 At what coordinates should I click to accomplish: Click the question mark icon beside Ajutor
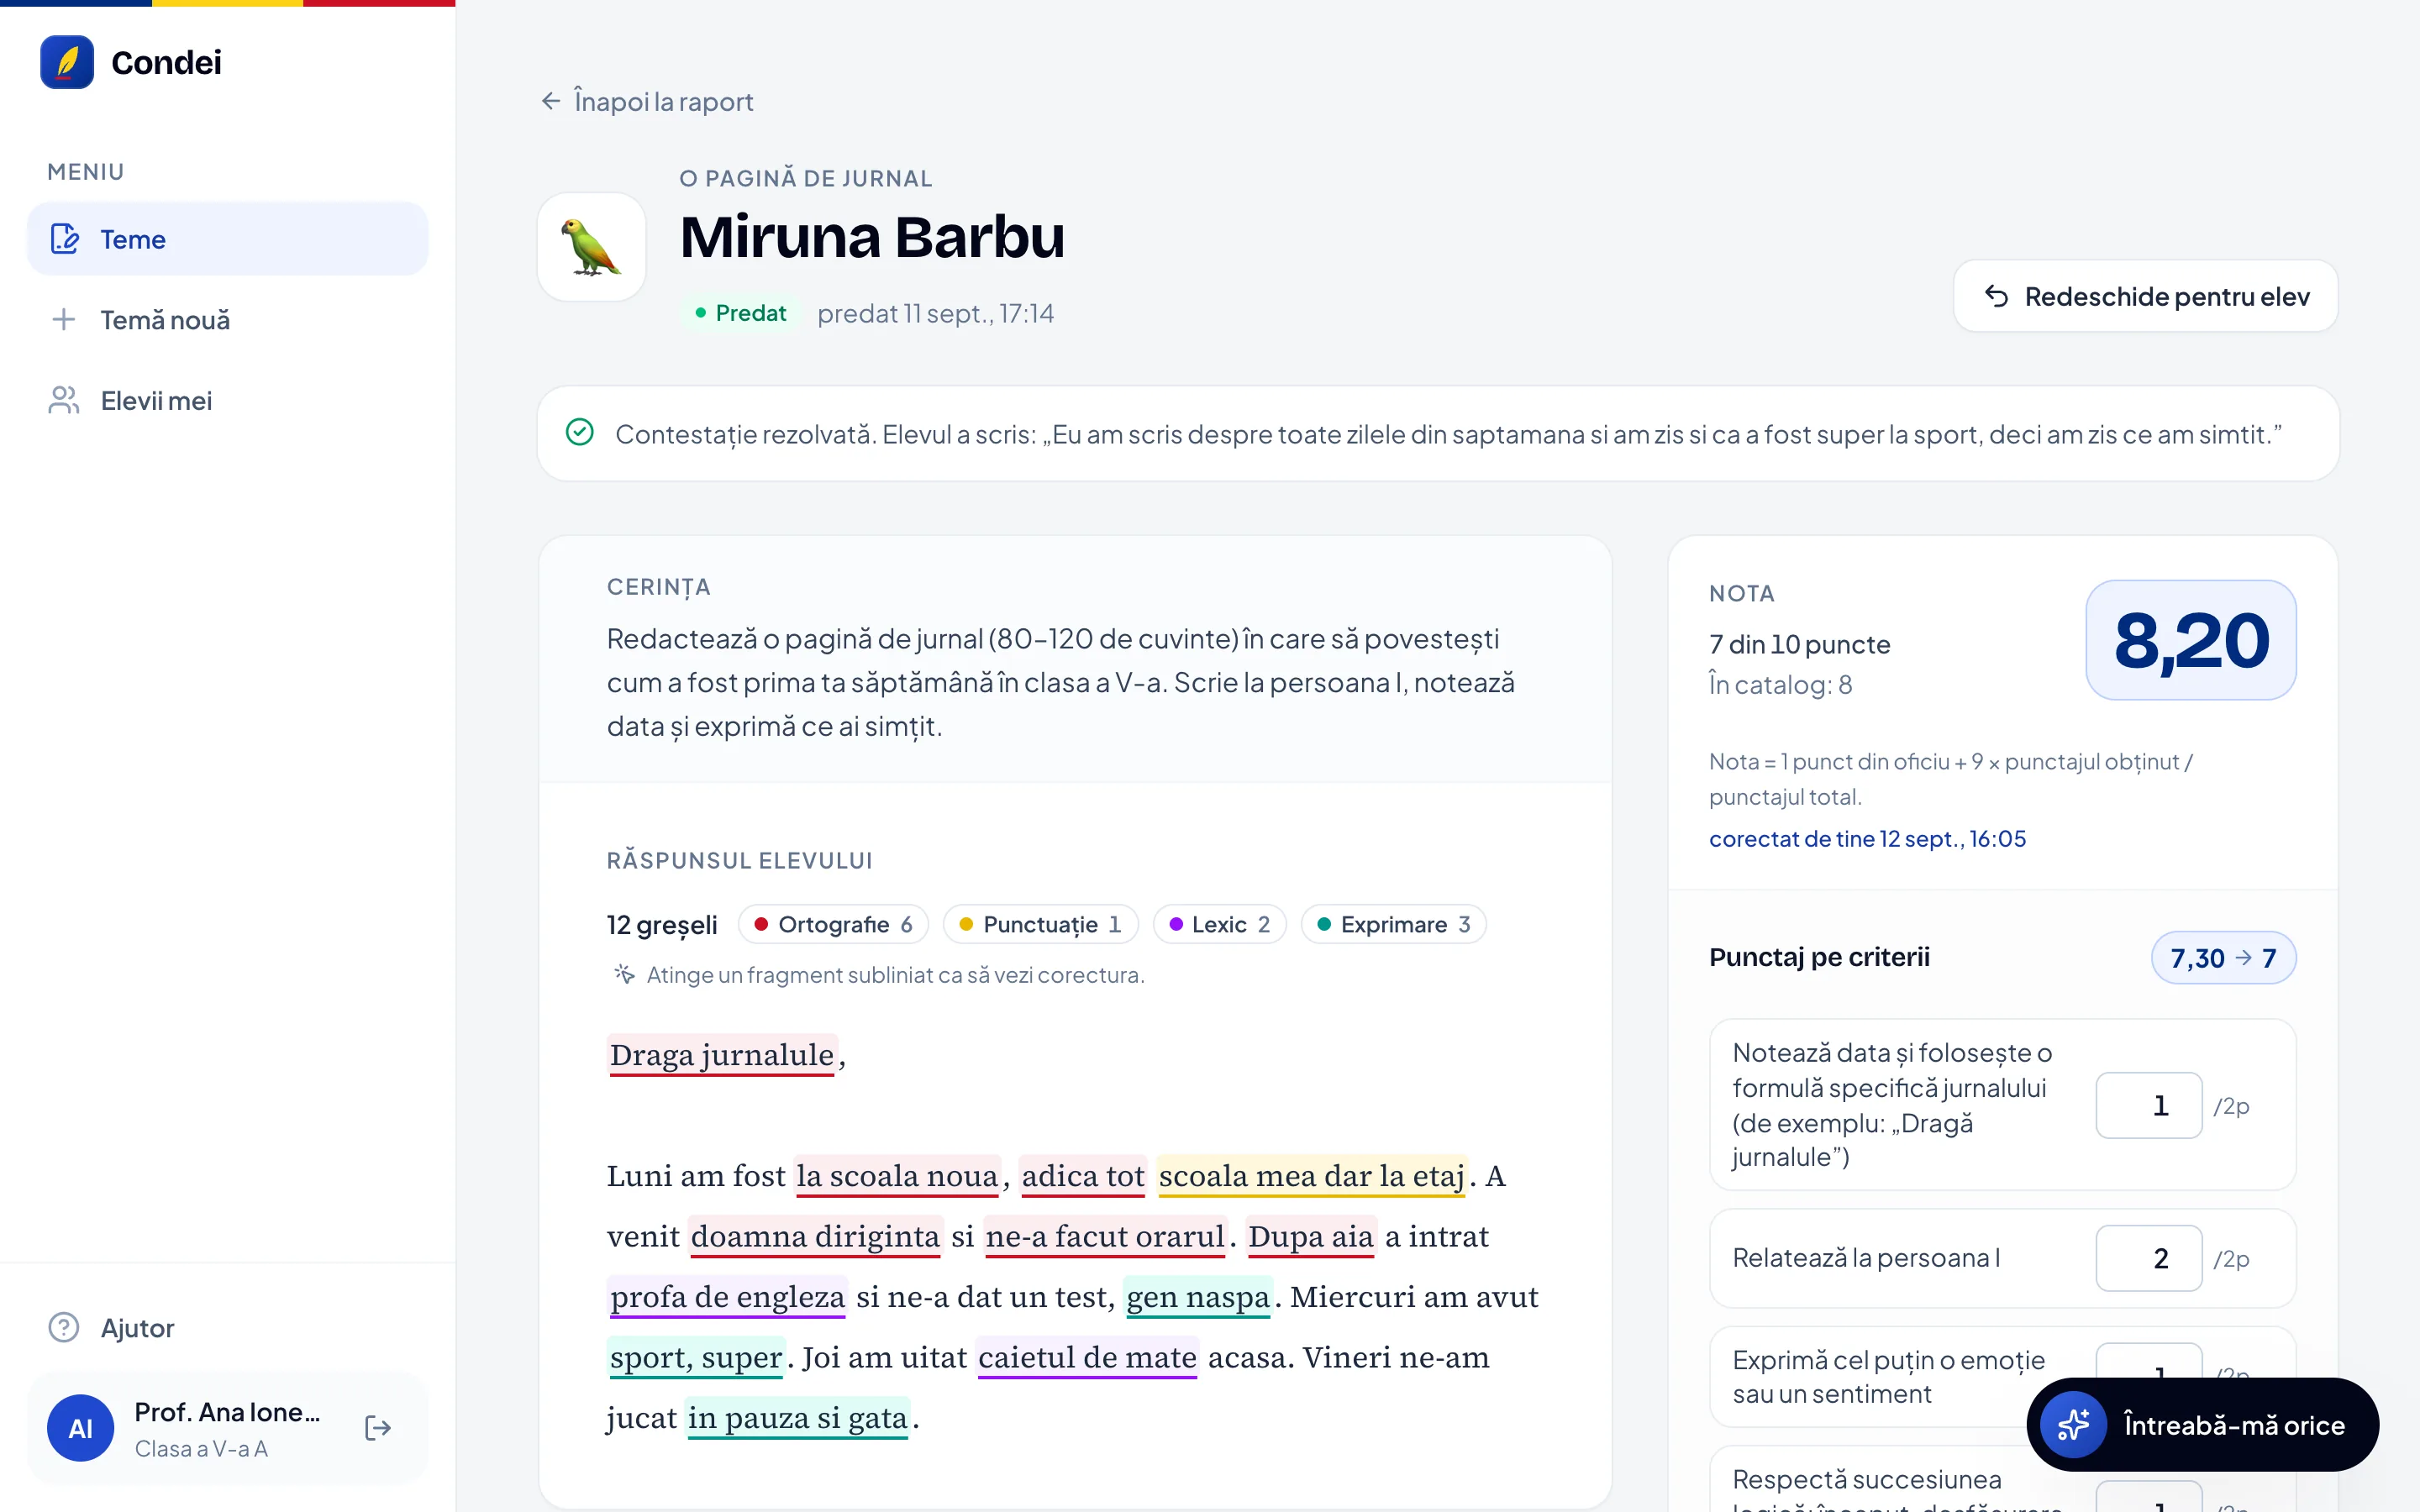pos(64,1328)
